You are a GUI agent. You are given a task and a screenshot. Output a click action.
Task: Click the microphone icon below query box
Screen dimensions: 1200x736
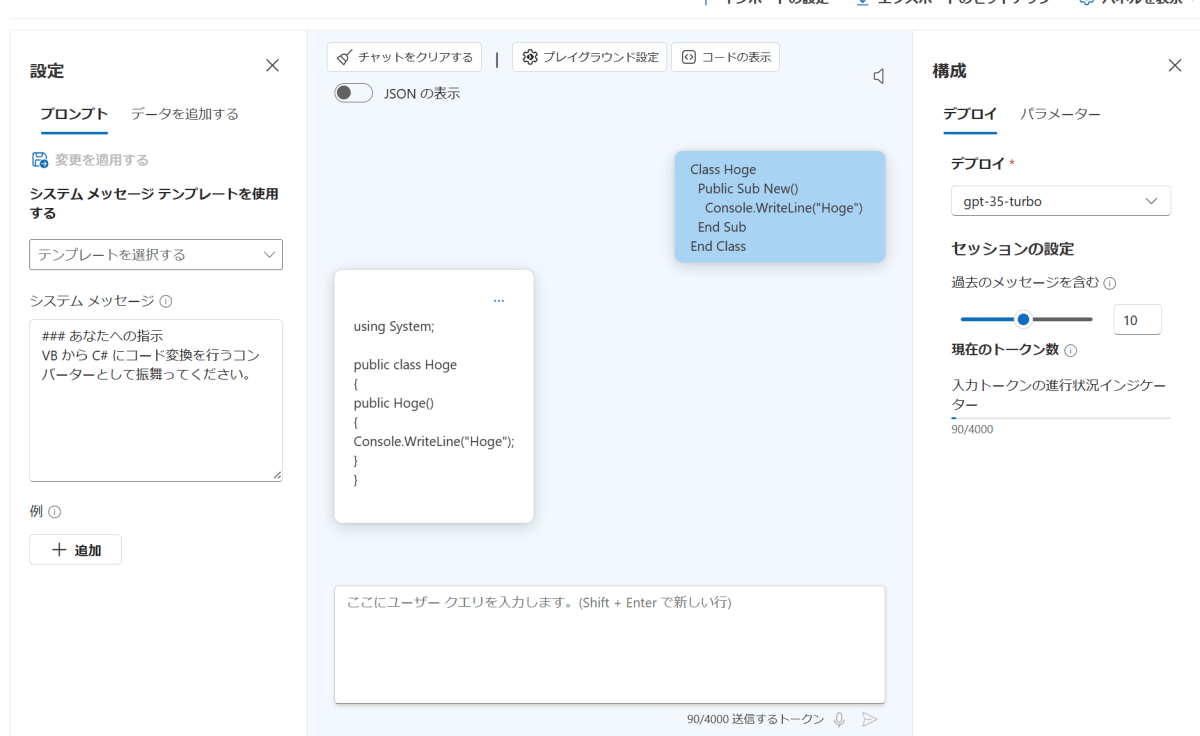coord(840,719)
